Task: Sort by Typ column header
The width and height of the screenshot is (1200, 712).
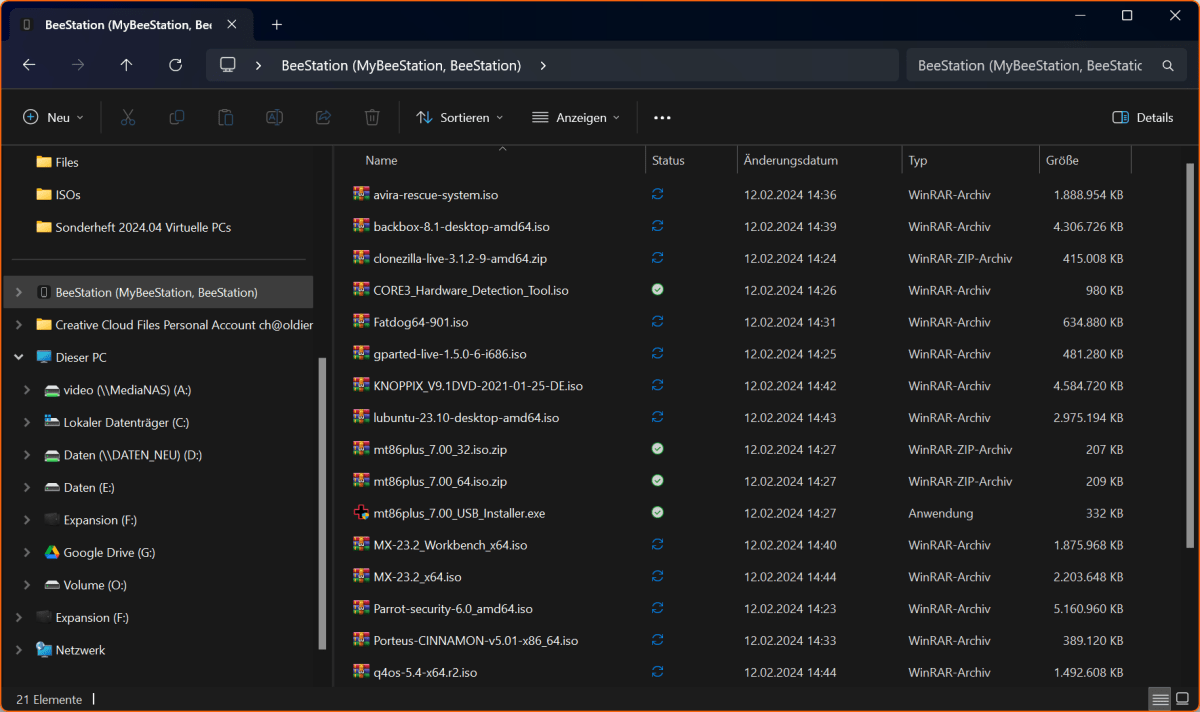Action: [x=918, y=160]
